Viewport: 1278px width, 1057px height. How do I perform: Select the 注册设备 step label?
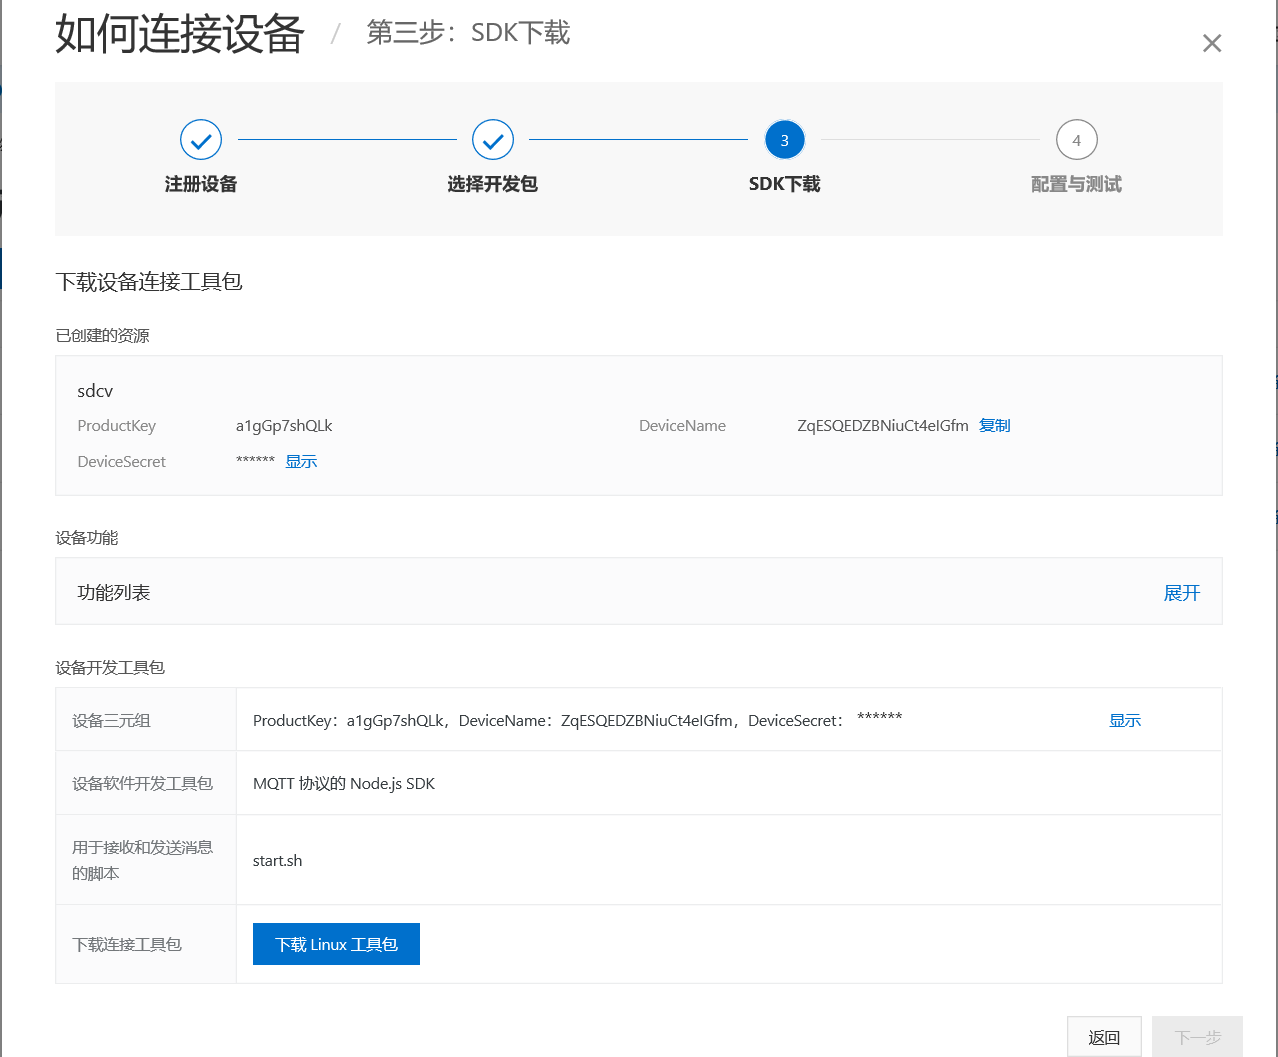(x=201, y=184)
